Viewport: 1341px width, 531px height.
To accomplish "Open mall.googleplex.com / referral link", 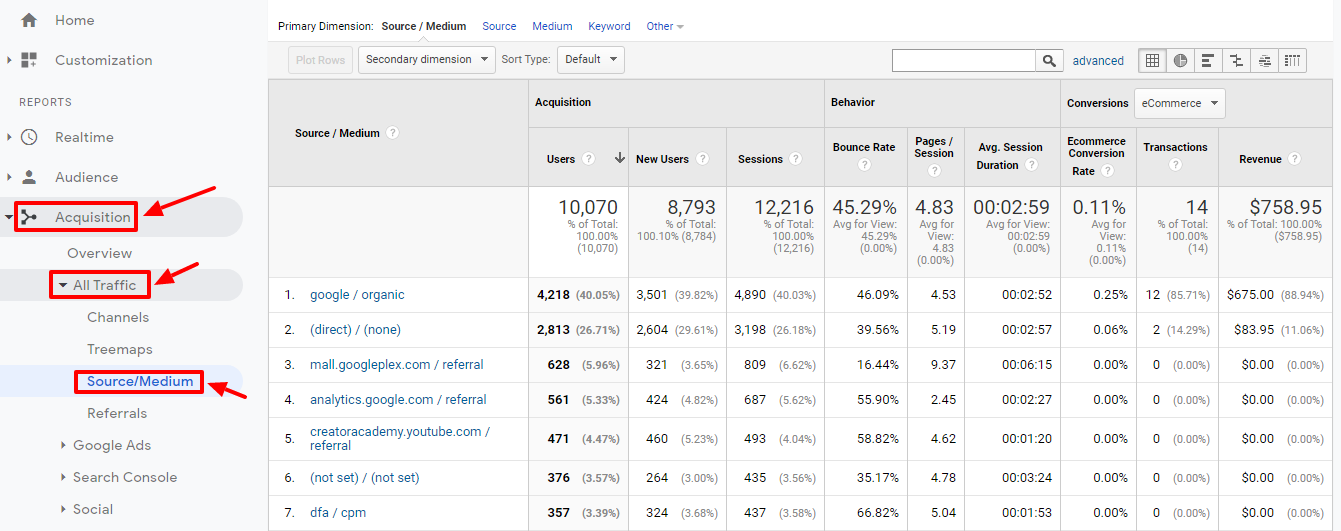I will click(397, 365).
